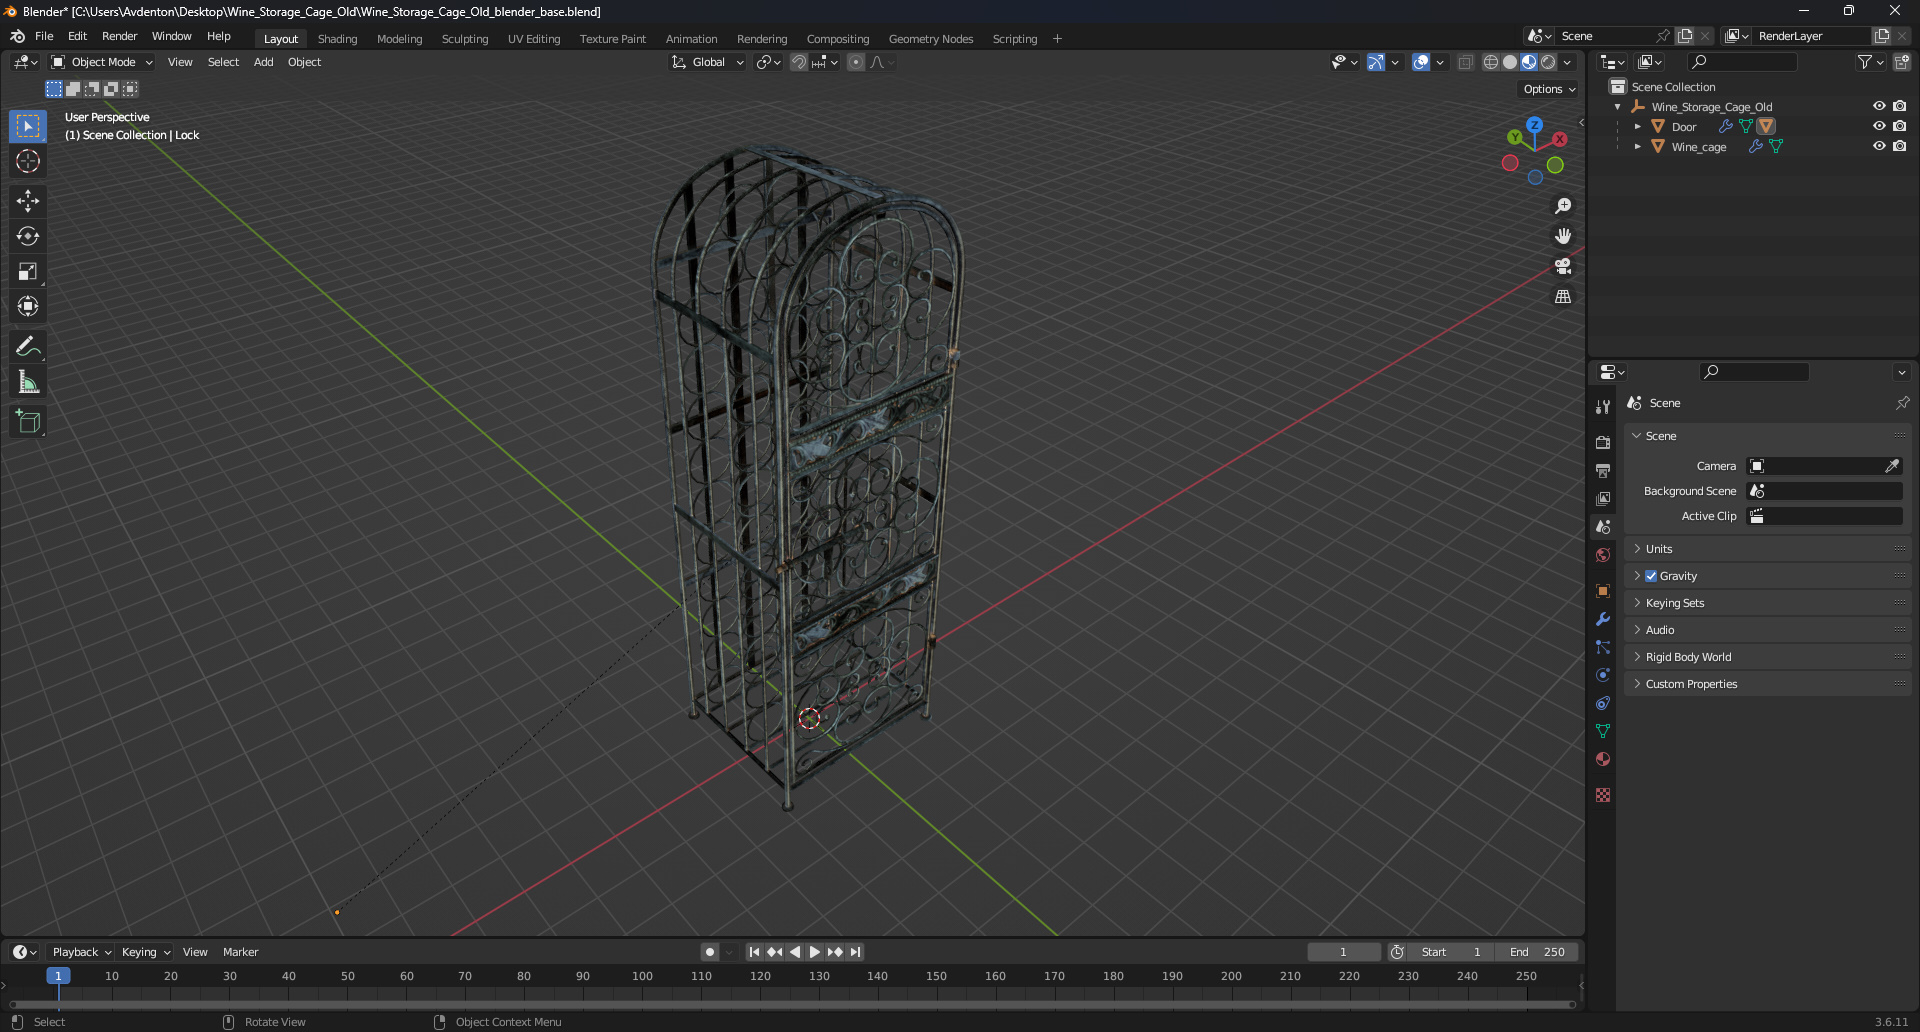Viewport: 1920px width, 1032px height.
Task: Open the Playback popover
Action: (x=81, y=952)
